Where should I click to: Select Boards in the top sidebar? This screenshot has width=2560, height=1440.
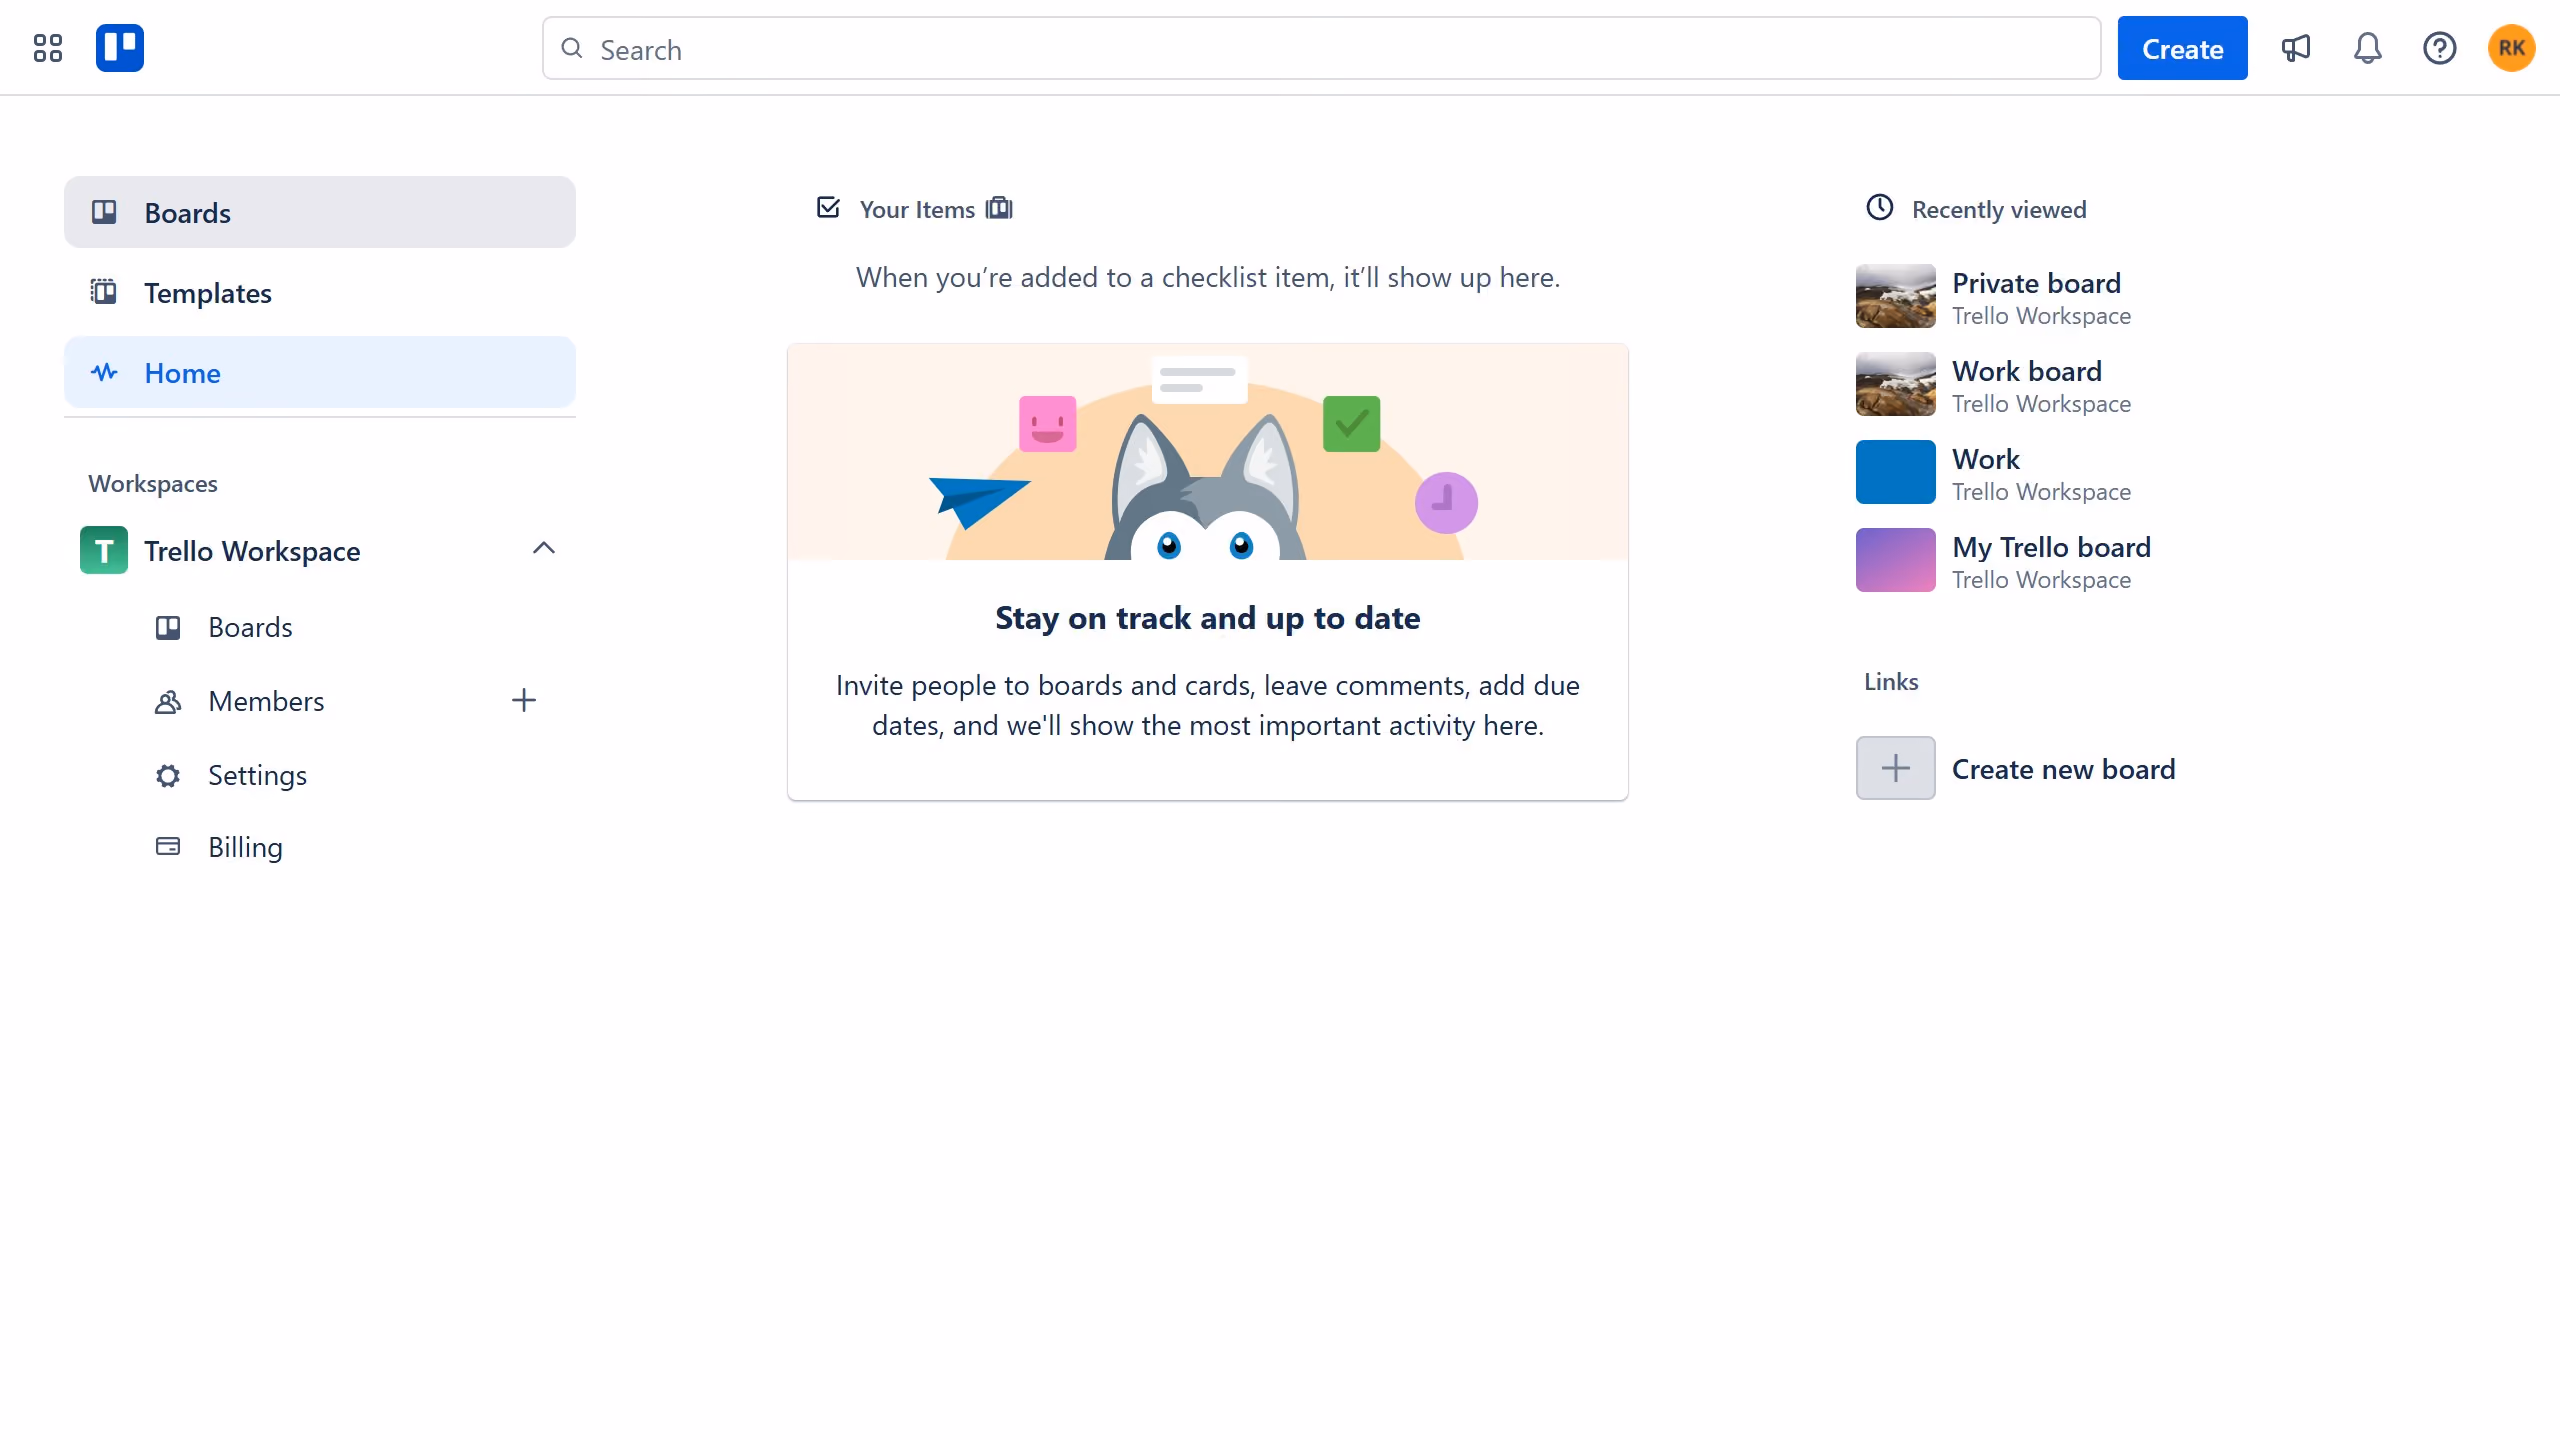320,212
